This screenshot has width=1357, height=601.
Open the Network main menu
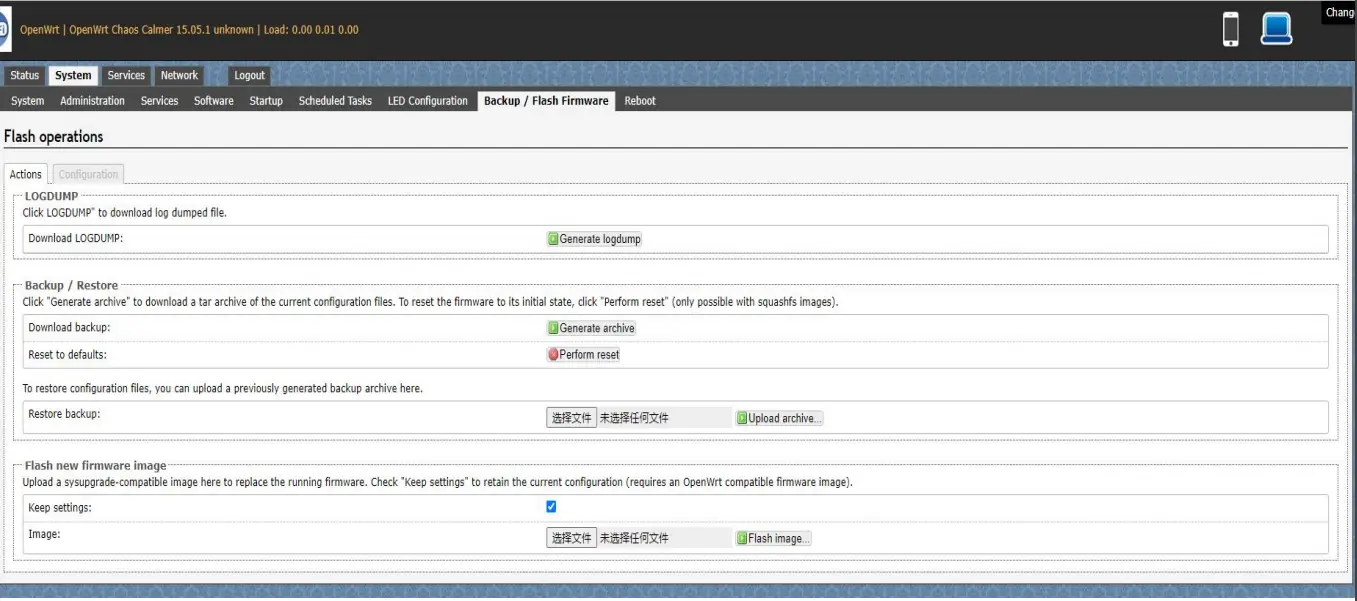pos(179,75)
